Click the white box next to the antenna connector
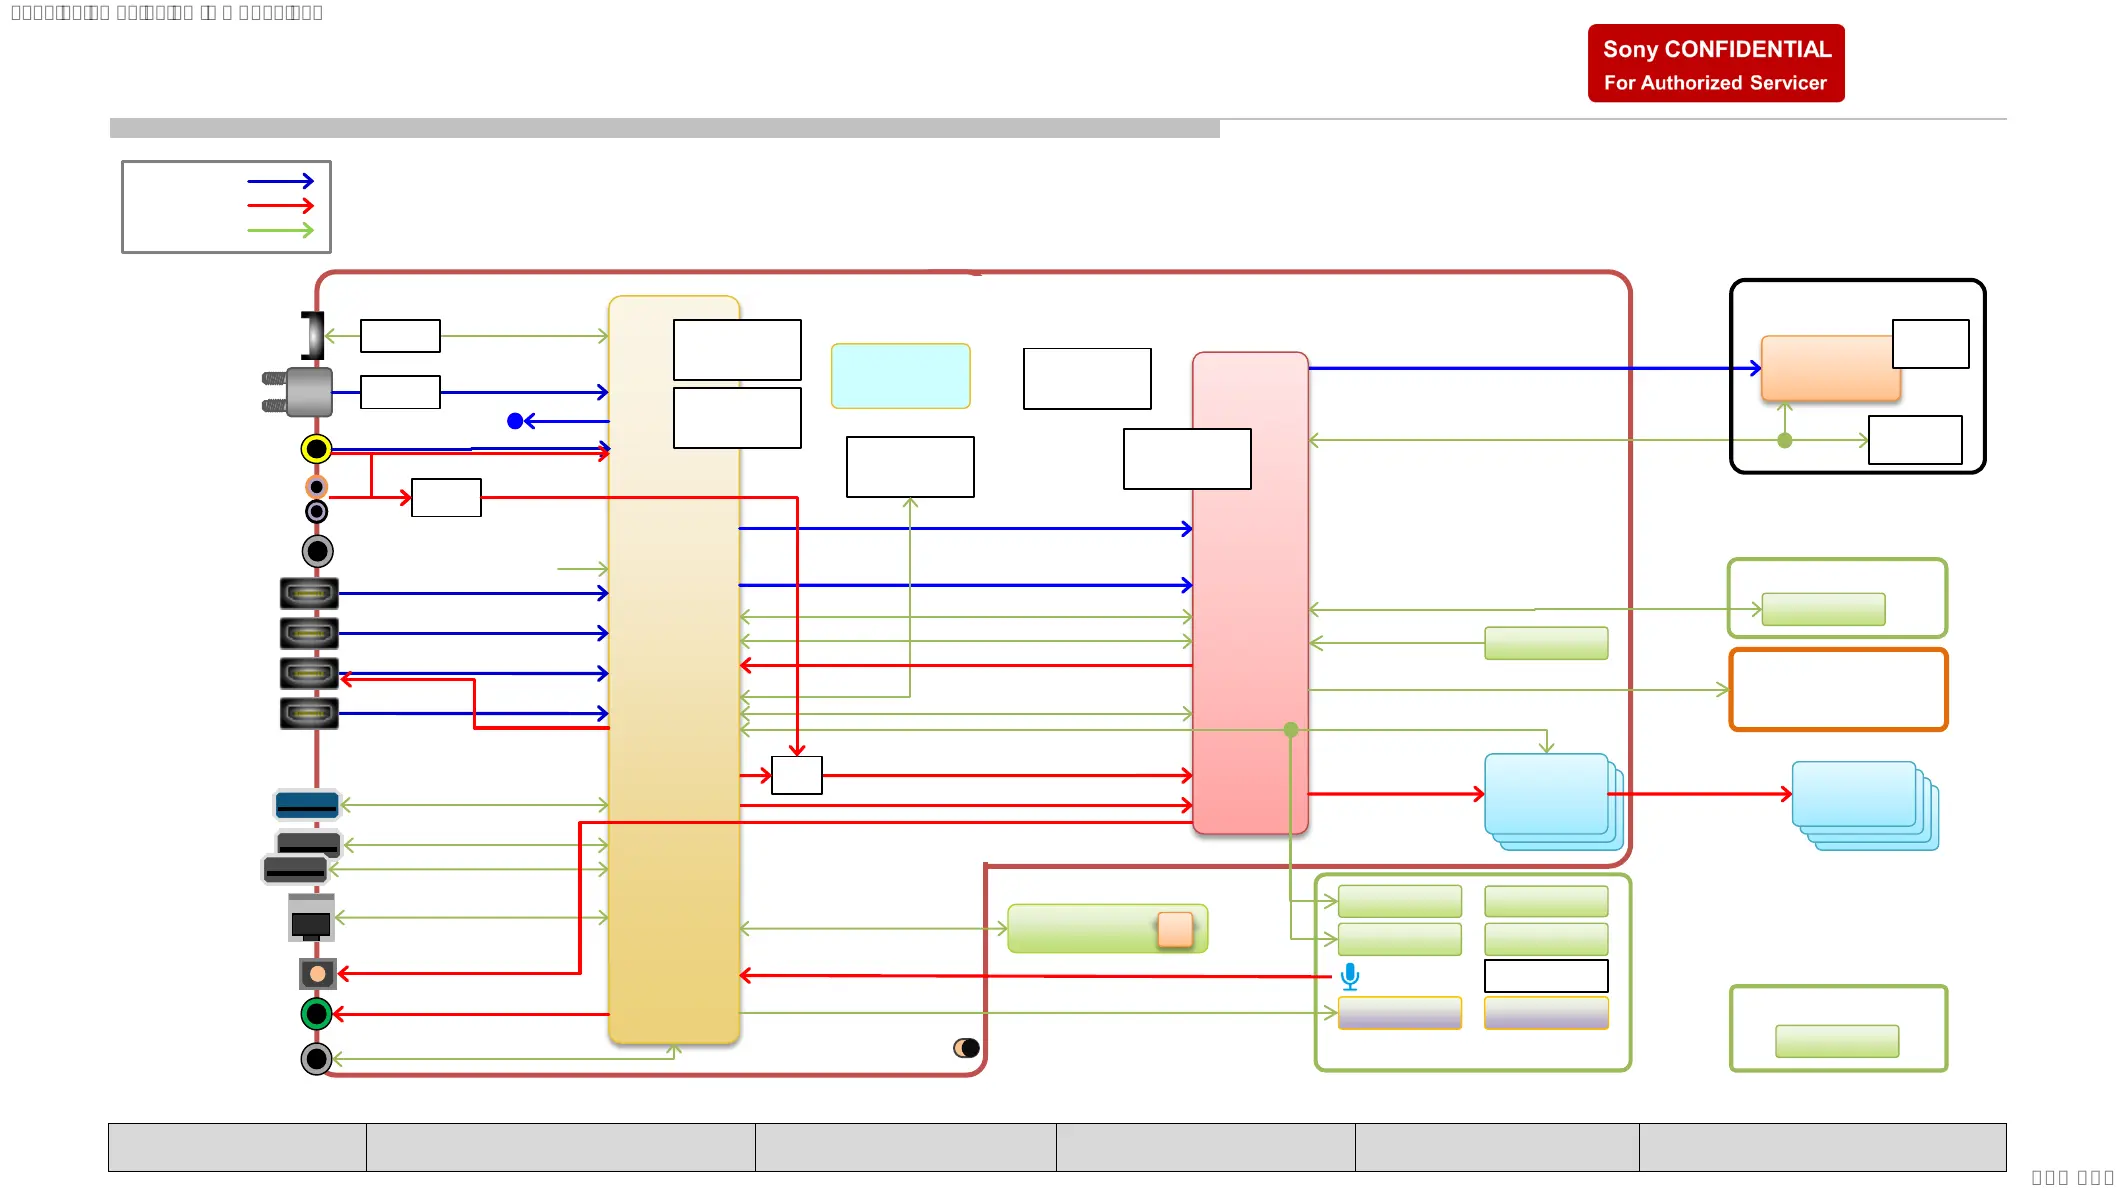 [x=400, y=336]
